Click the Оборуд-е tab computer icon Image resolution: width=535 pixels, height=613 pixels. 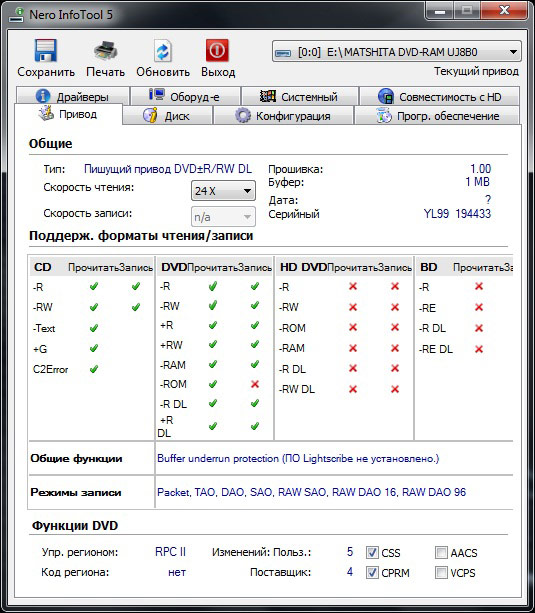[156, 95]
